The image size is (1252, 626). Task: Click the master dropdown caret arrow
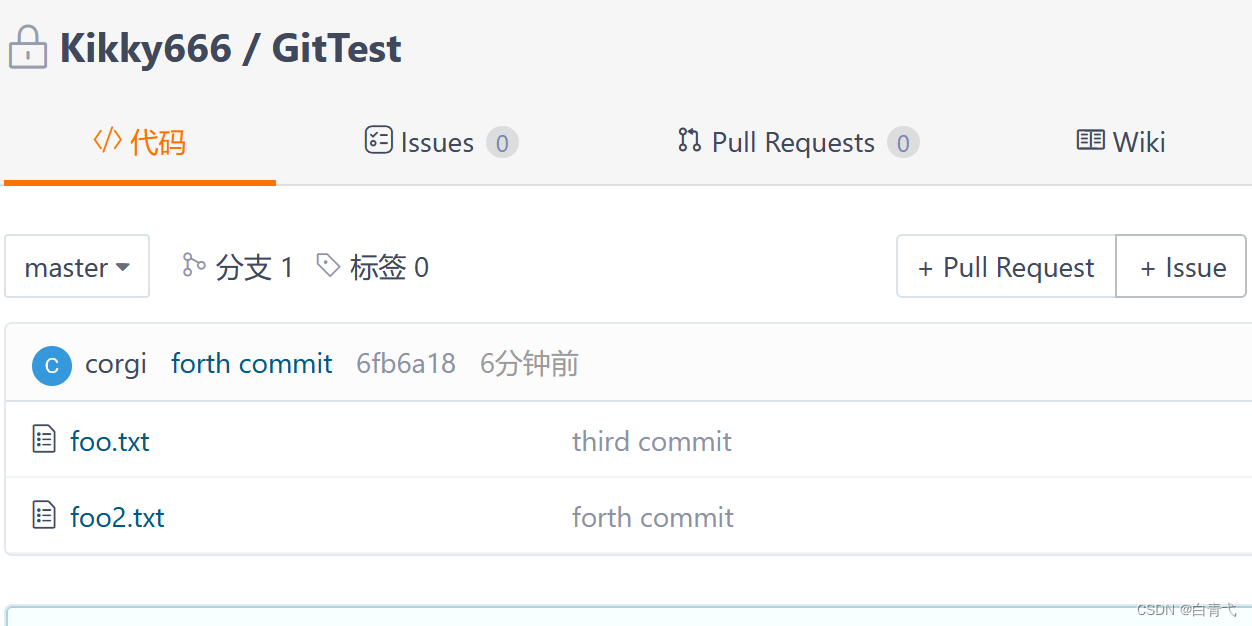click(x=123, y=267)
